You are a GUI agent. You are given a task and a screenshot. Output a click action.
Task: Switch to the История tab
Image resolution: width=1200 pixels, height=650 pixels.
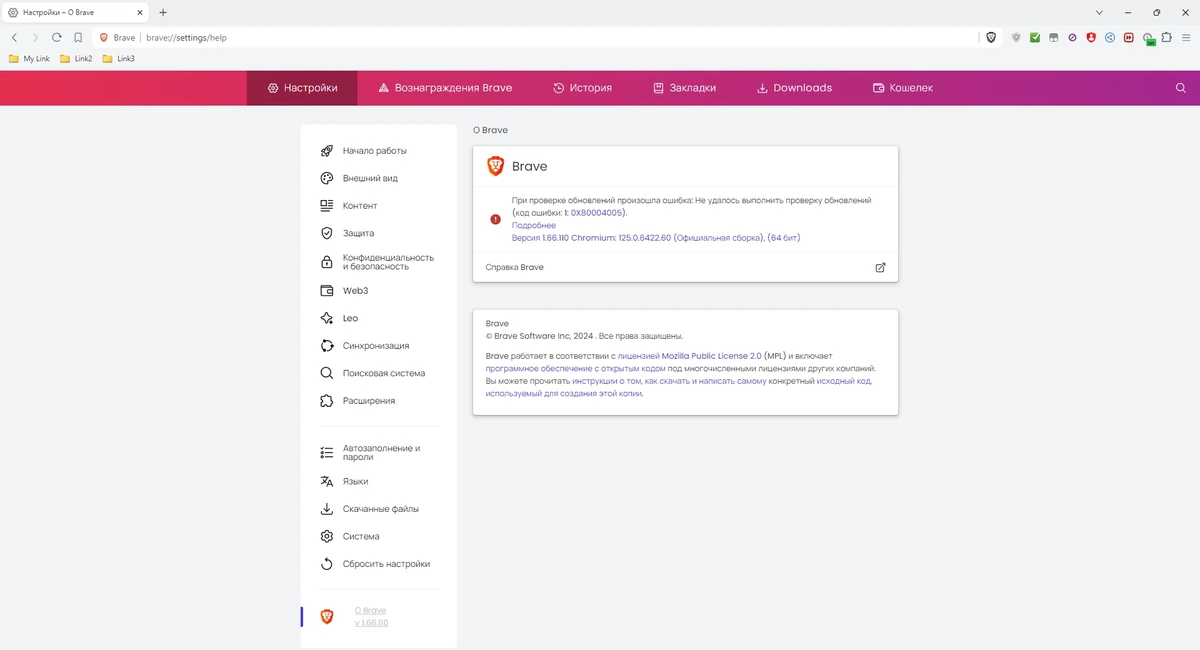pyautogui.click(x=582, y=88)
